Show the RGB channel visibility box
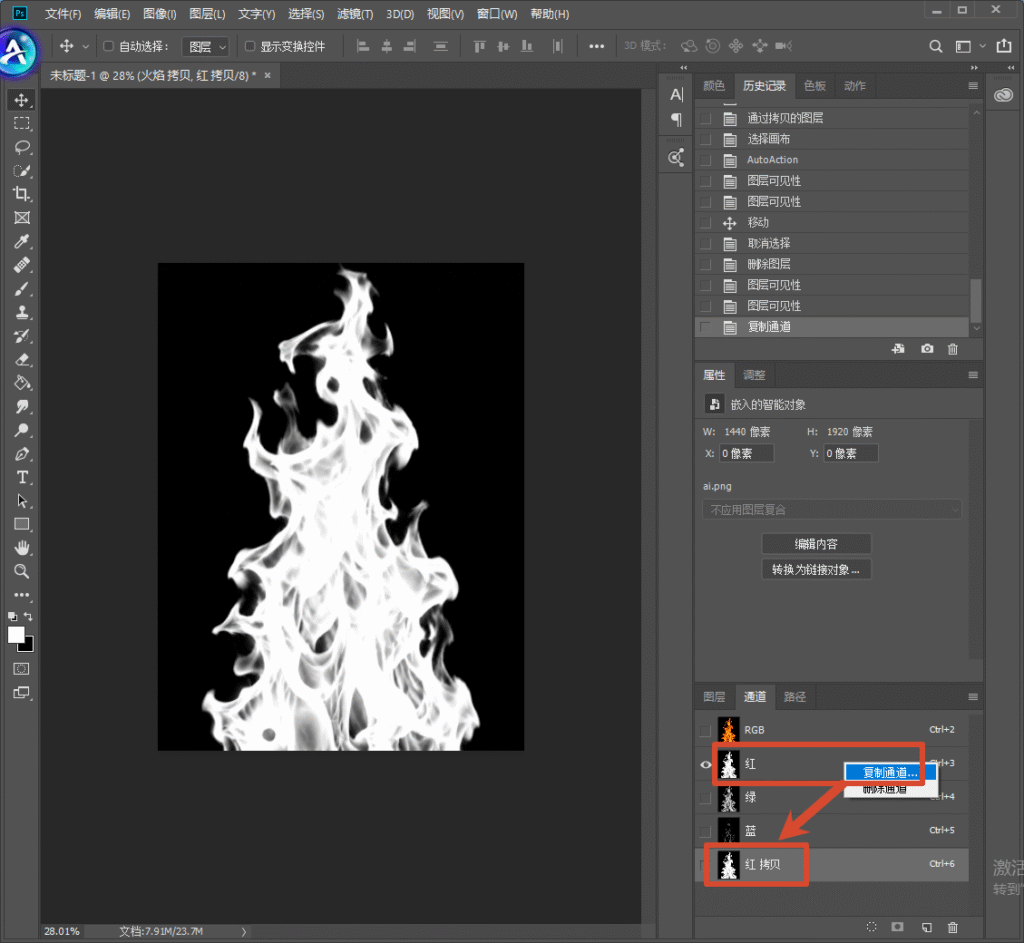Screen dimensions: 1024x943 click(705, 730)
